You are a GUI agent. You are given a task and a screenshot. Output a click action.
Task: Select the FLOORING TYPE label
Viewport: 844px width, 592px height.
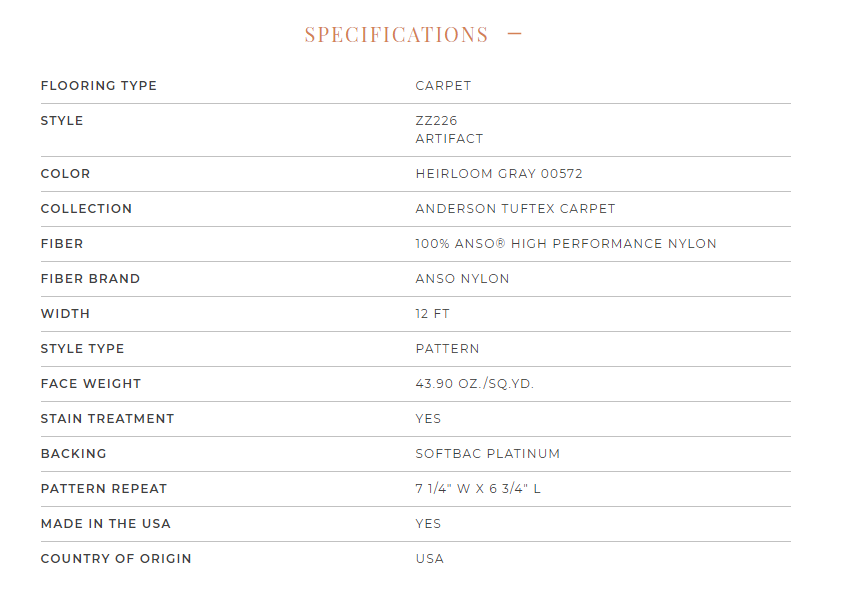tap(99, 86)
